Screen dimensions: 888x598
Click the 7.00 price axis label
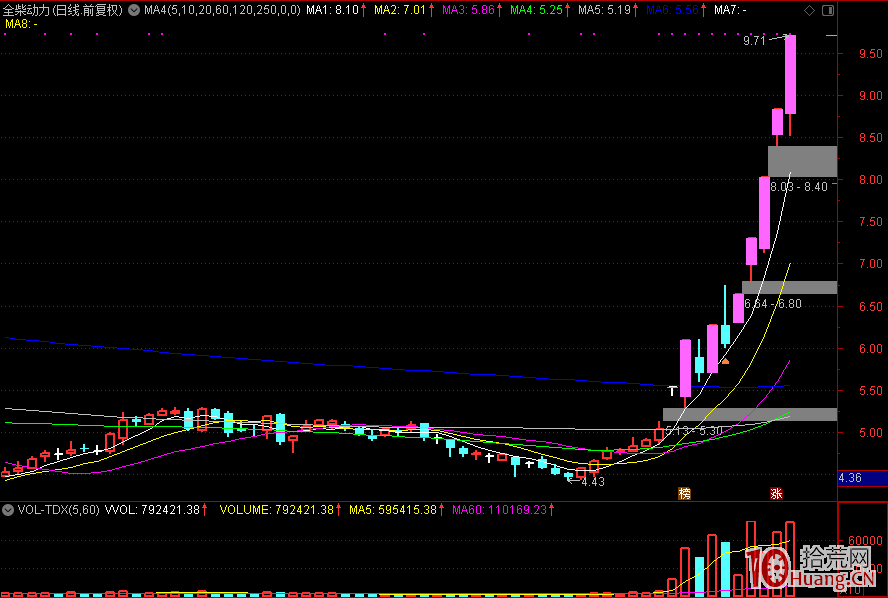(x=870, y=264)
